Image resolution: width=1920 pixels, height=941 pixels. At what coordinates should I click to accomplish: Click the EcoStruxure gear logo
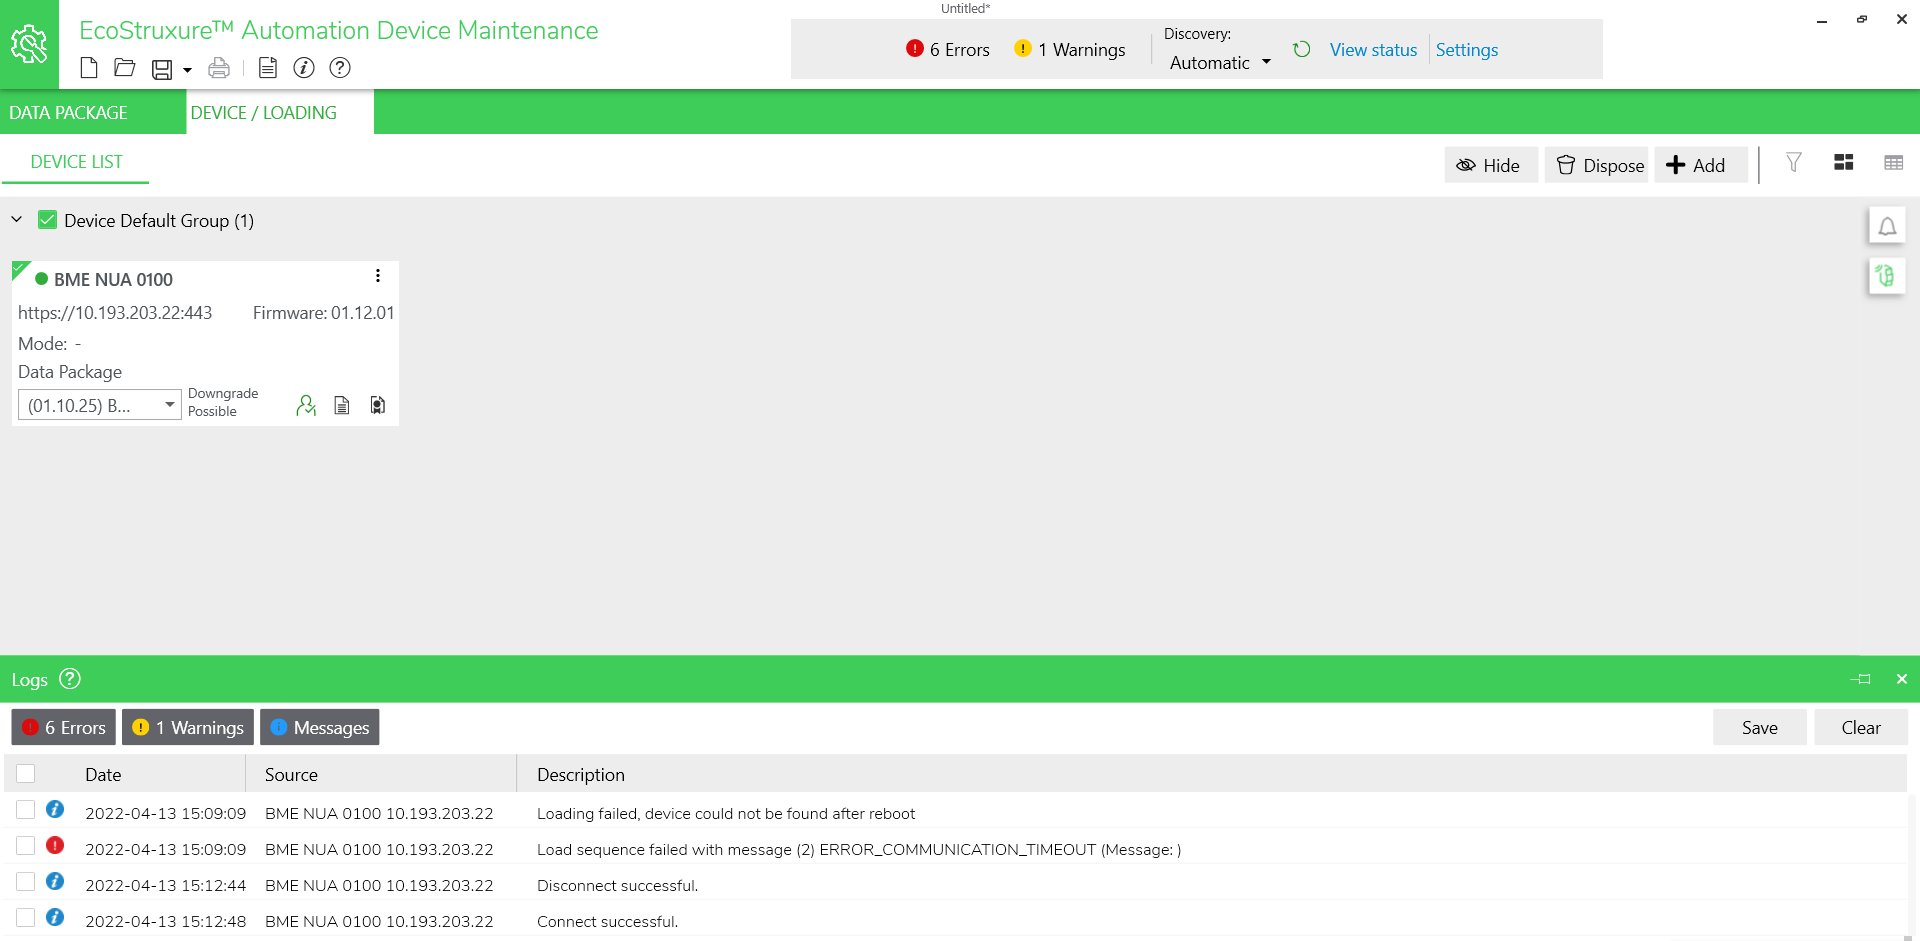pos(29,44)
